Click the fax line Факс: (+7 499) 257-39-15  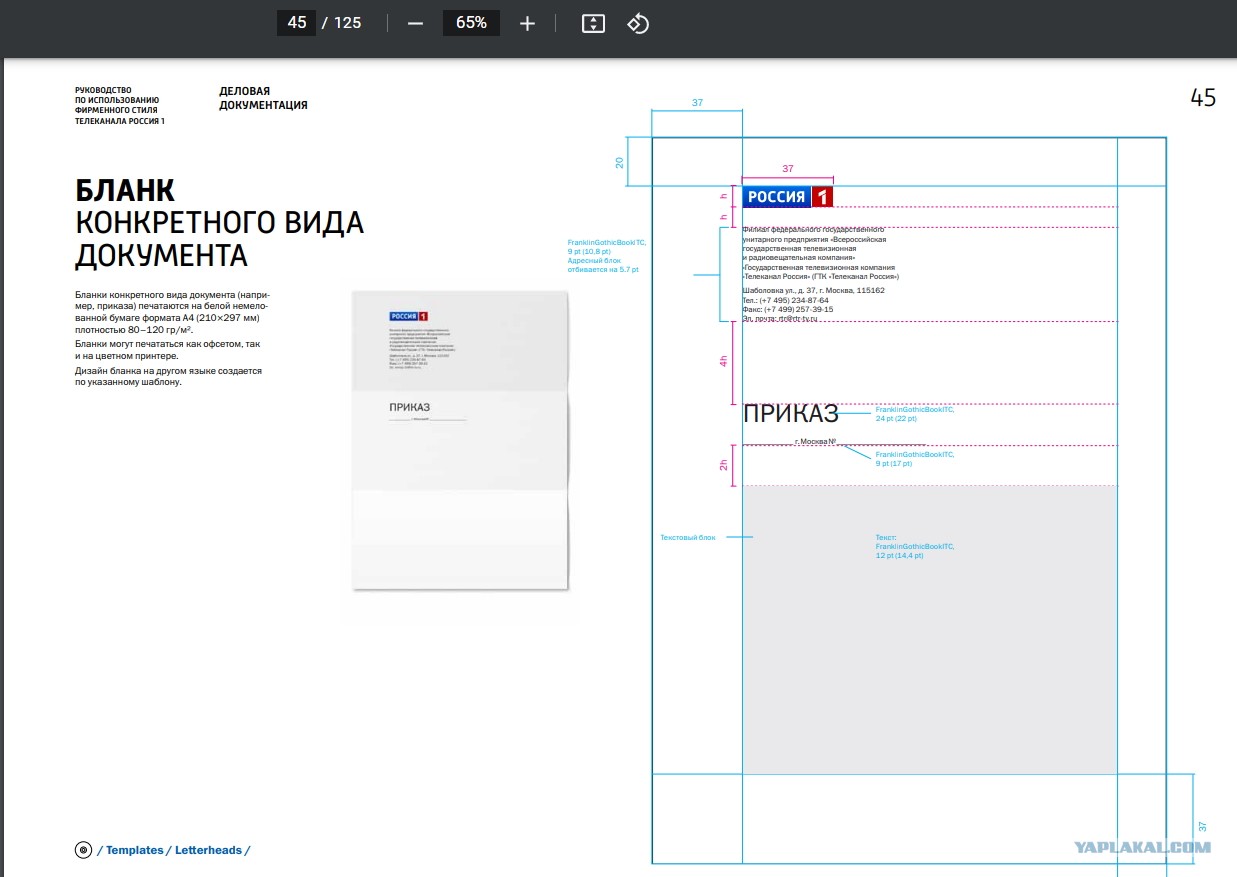[x=787, y=309]
